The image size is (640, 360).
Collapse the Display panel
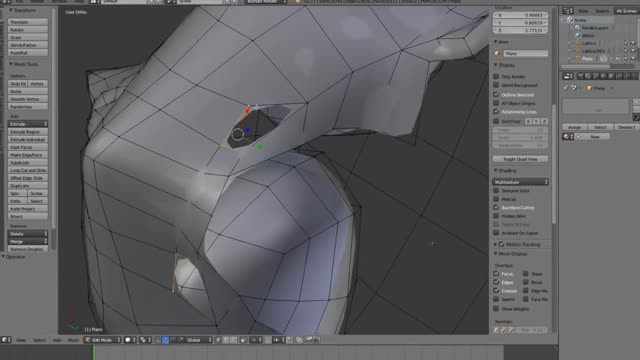[496, 65]
